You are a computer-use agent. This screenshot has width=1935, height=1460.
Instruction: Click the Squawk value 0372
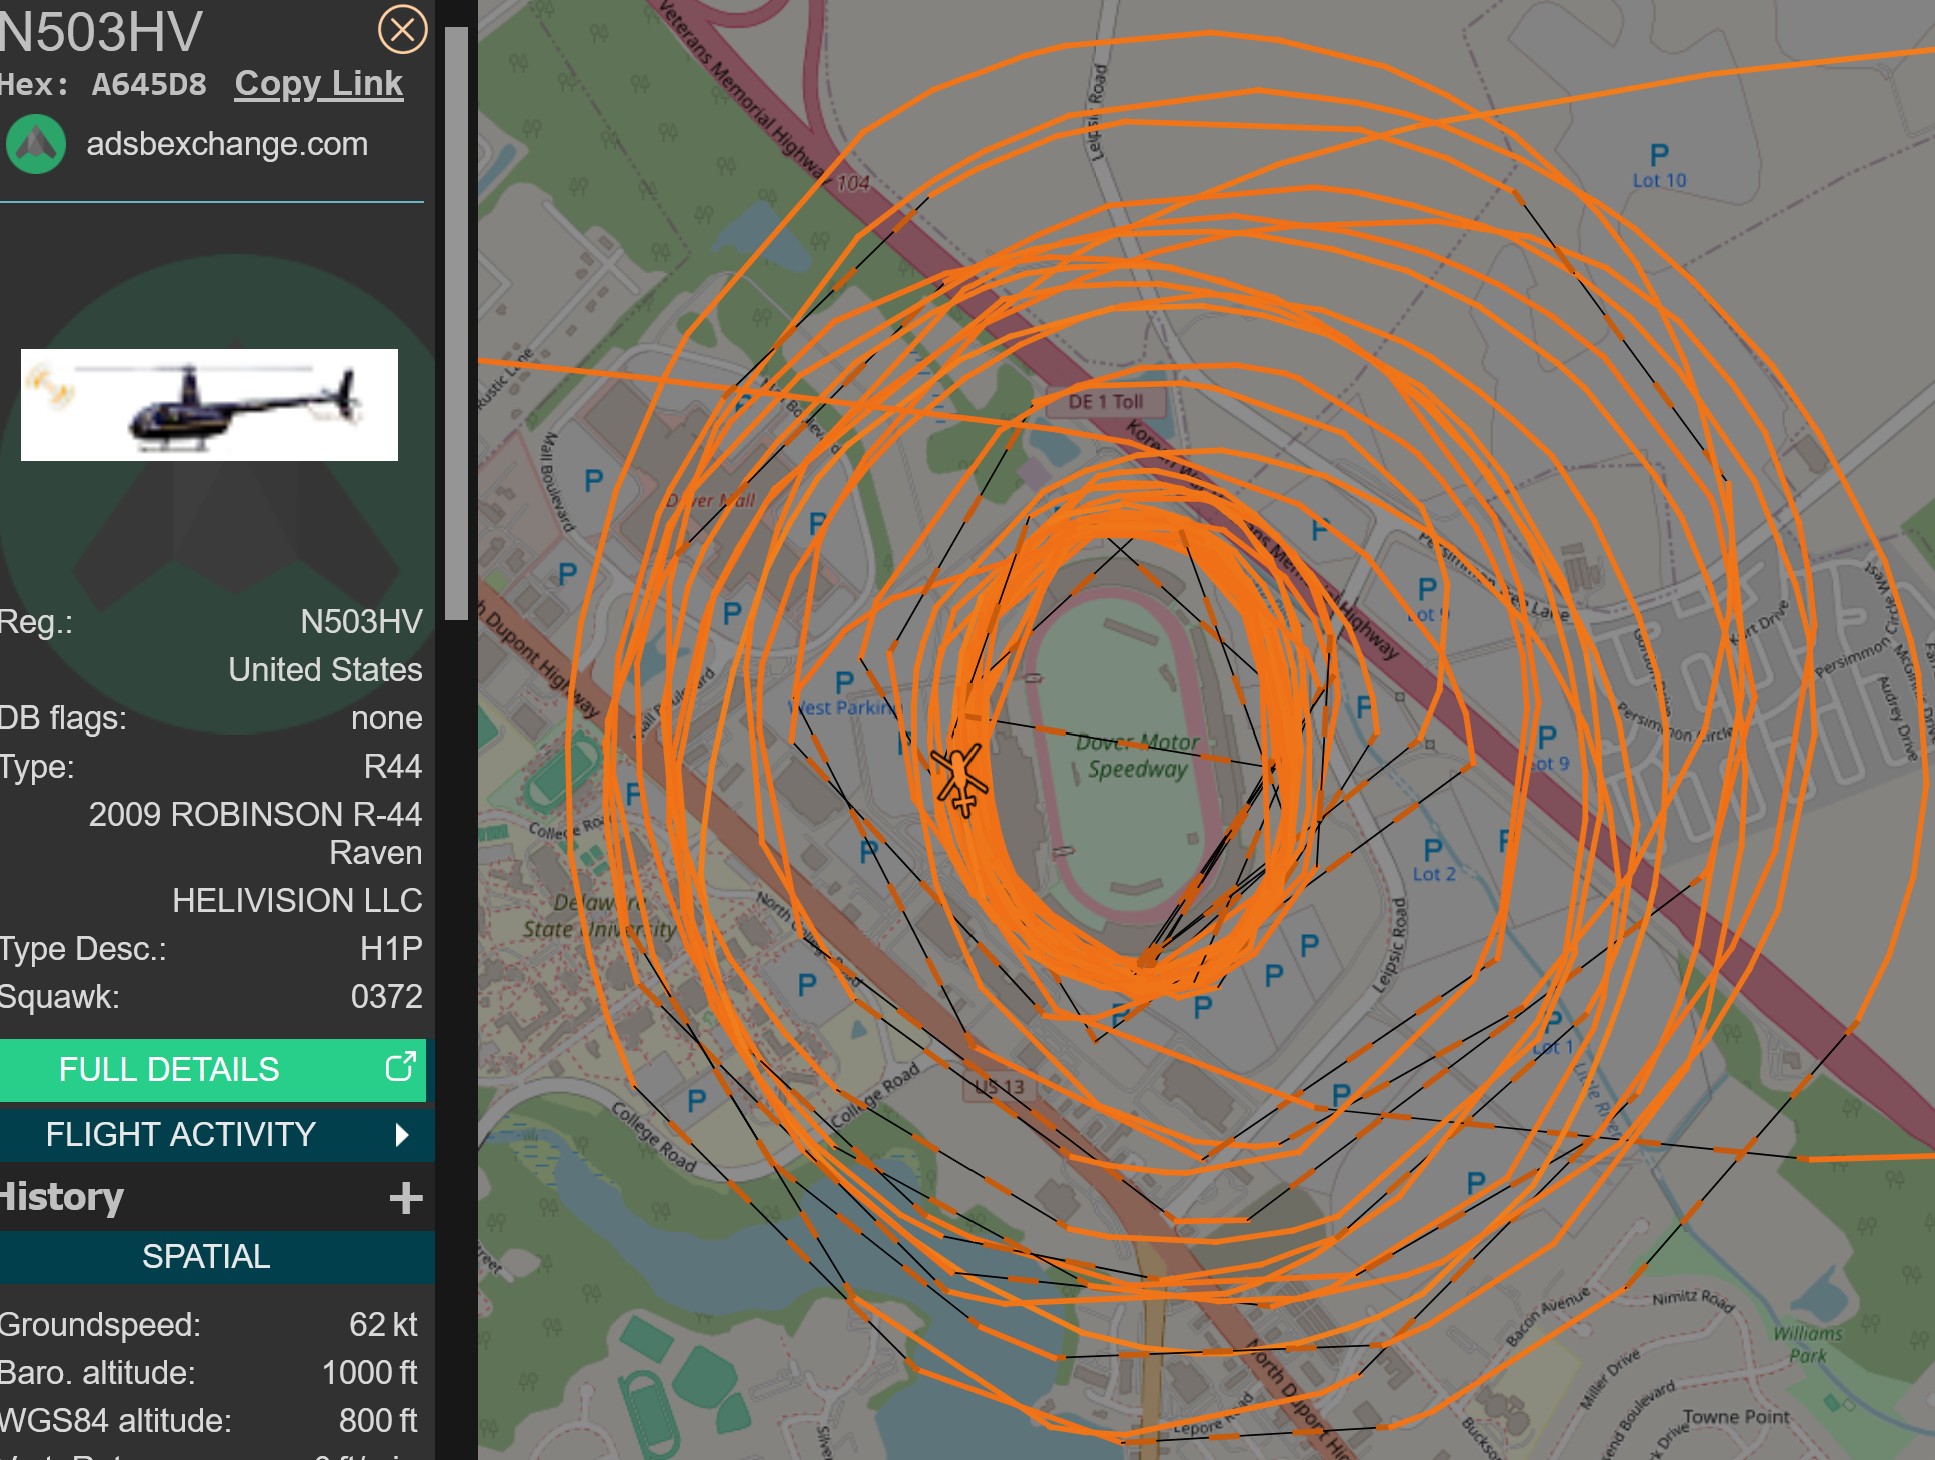(386, 997)
